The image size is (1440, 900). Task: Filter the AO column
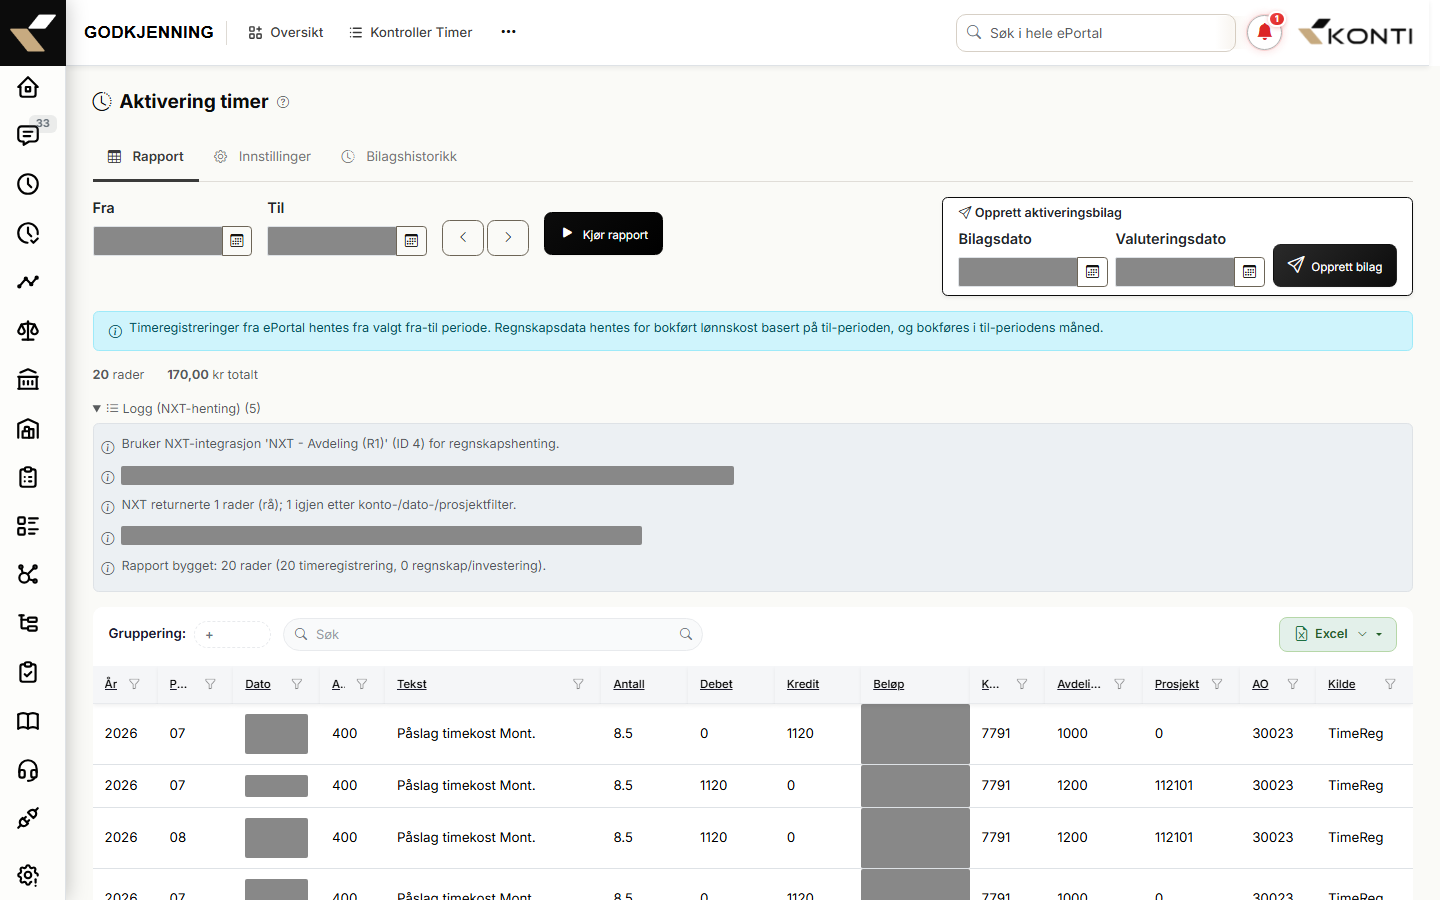[x=1293, y=684]
